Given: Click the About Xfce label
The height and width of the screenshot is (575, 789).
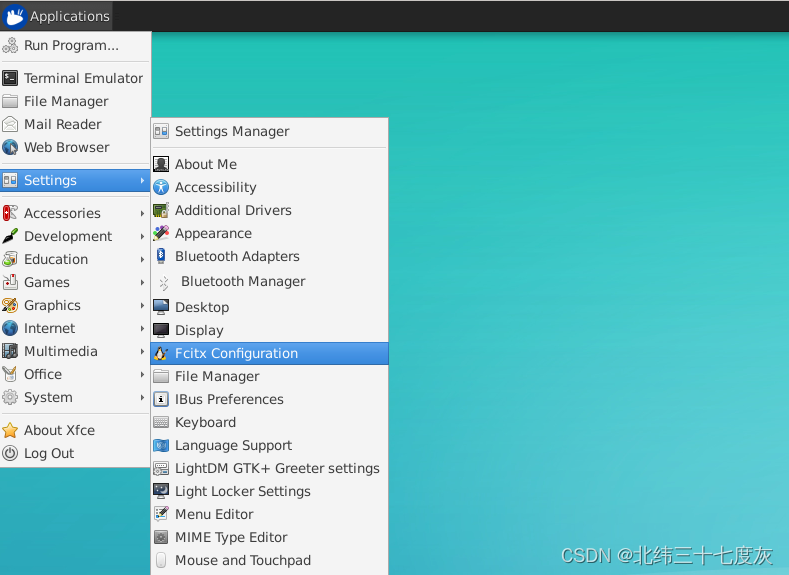Looking at the screenshot, I should tap(59, 430).
